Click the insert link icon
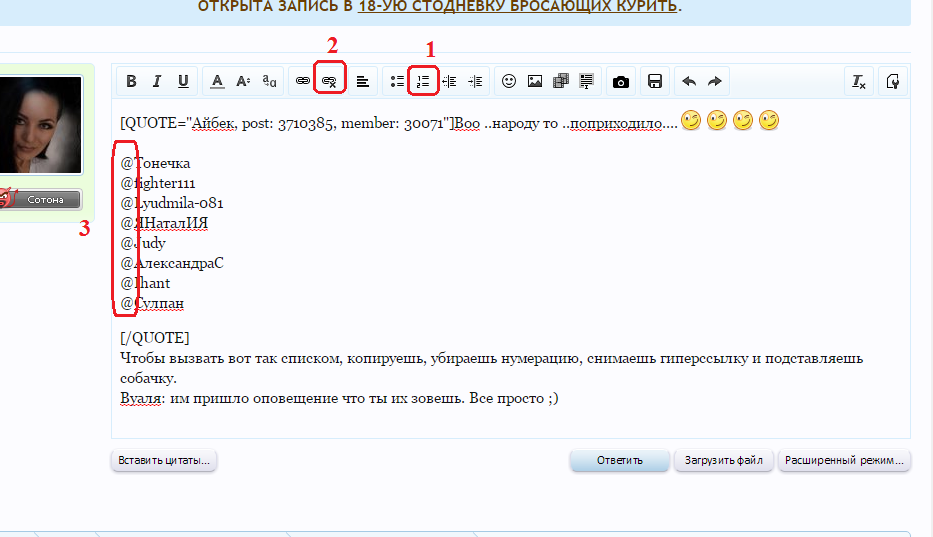This screenshot has width=933, height=537. pyautogui.click(x=303, y=82)
